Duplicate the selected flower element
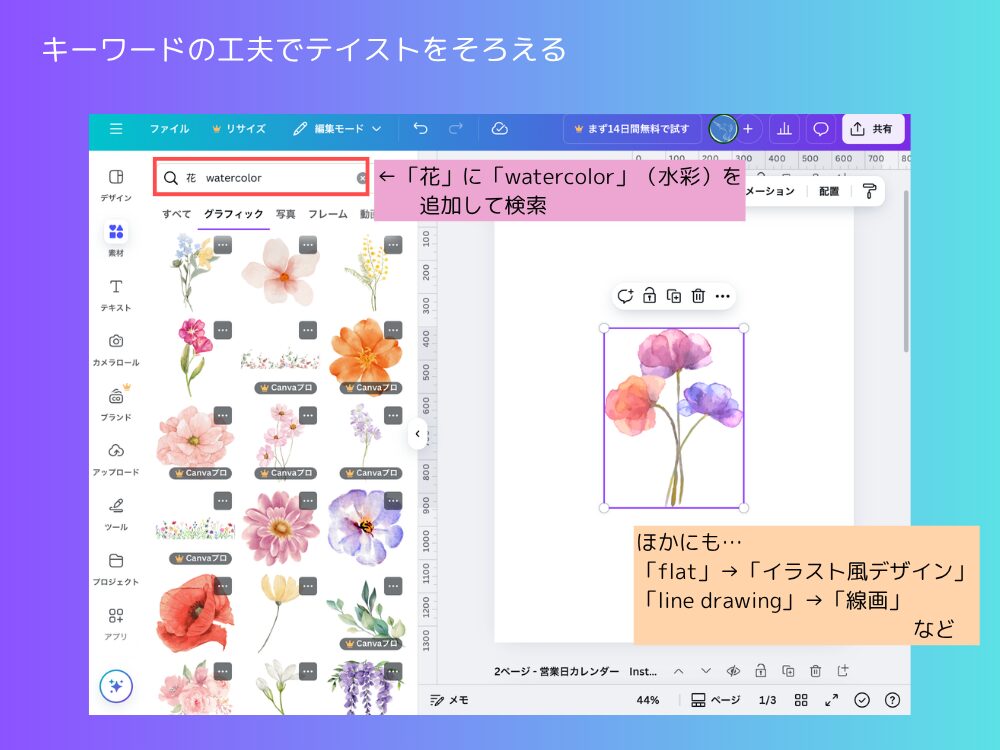1000x750 pixels. pyautogui.click(x=673, y=296)
